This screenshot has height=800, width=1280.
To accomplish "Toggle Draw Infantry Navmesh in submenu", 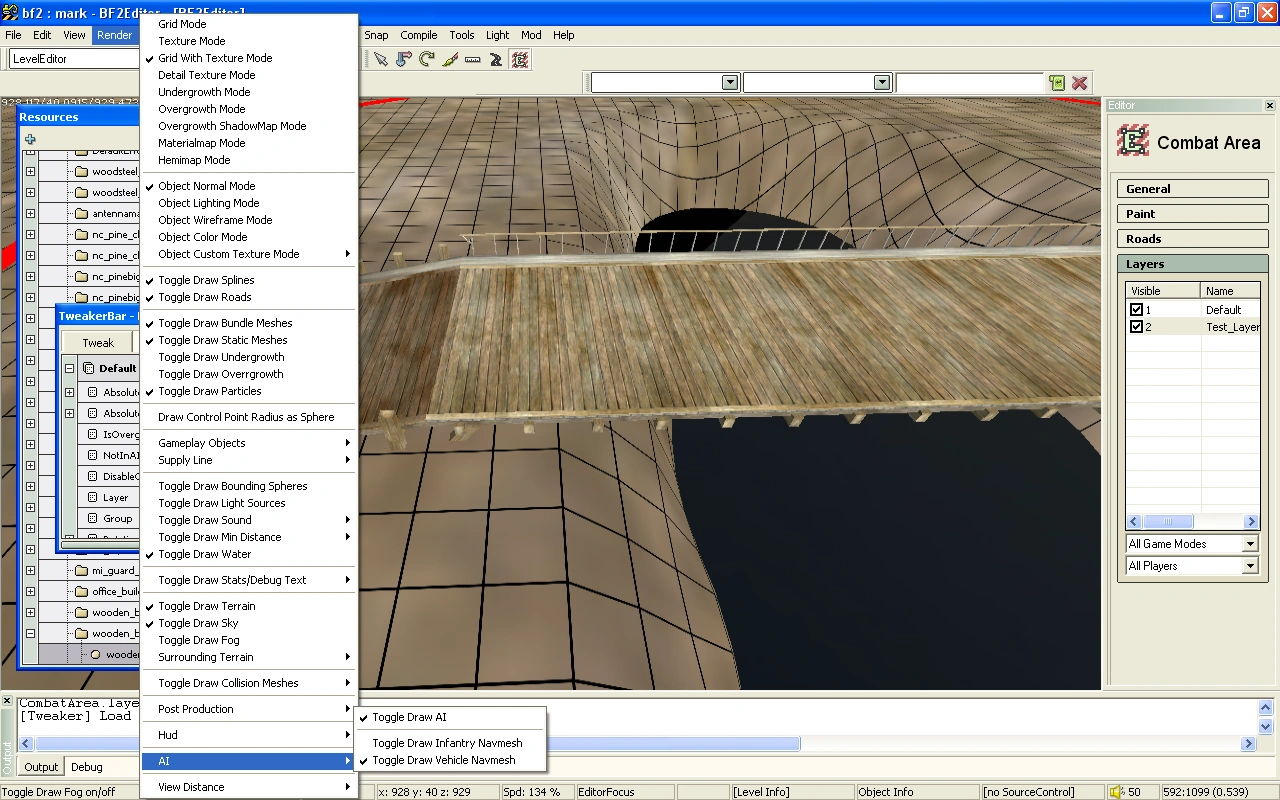I will (x=447, y=743).
